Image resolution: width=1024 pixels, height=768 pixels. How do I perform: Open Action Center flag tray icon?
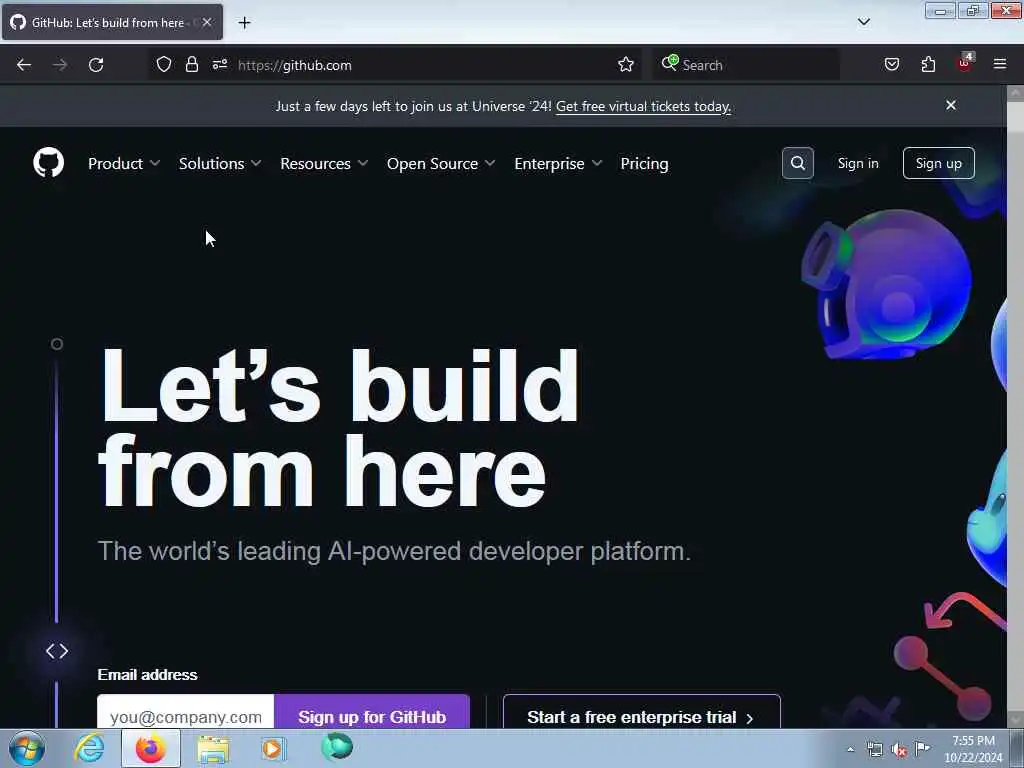point(922,748)
